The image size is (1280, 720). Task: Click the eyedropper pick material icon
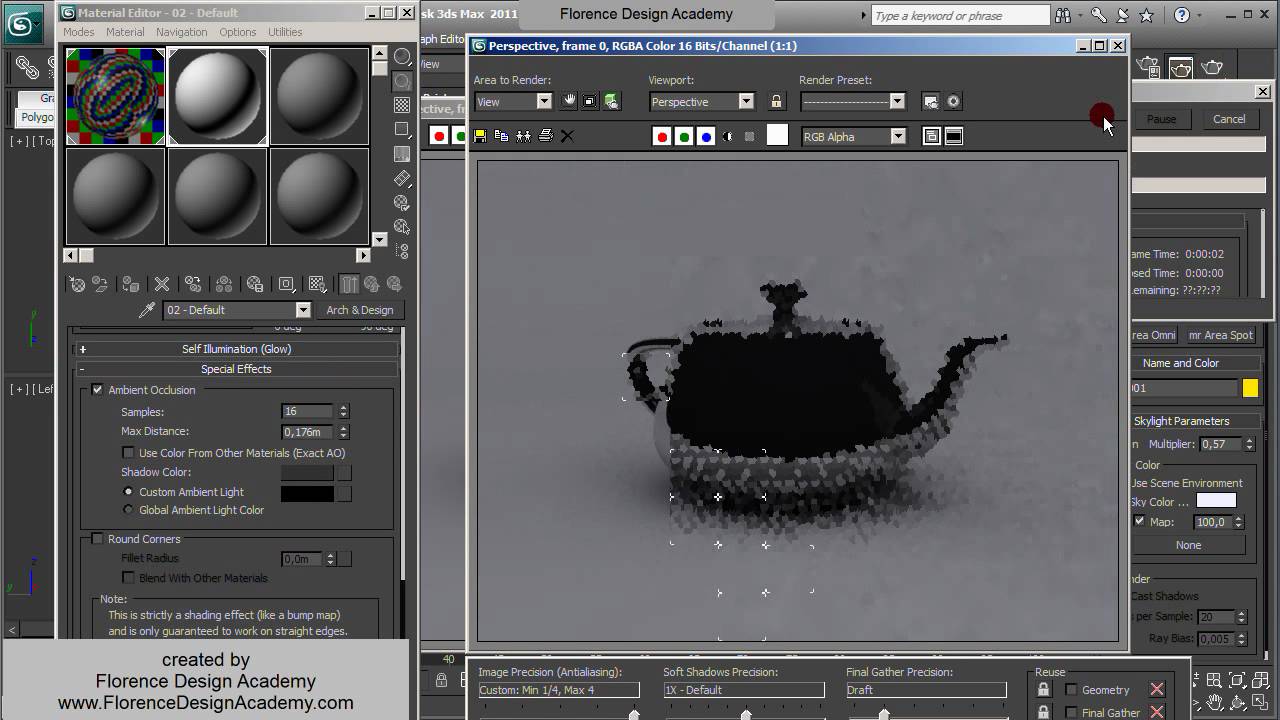click(147, 310)
